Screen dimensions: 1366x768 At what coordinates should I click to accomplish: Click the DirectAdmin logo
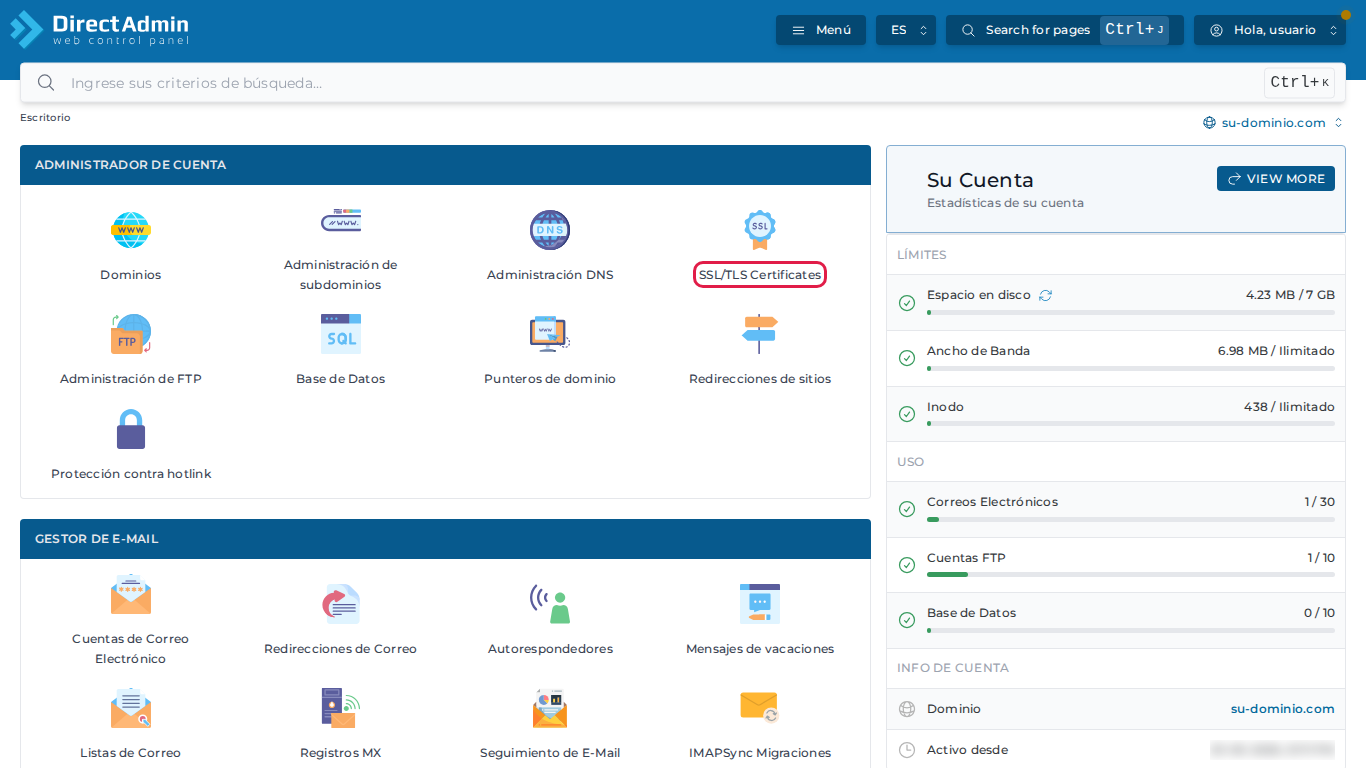pyautogui.click(x=100, y=30)
